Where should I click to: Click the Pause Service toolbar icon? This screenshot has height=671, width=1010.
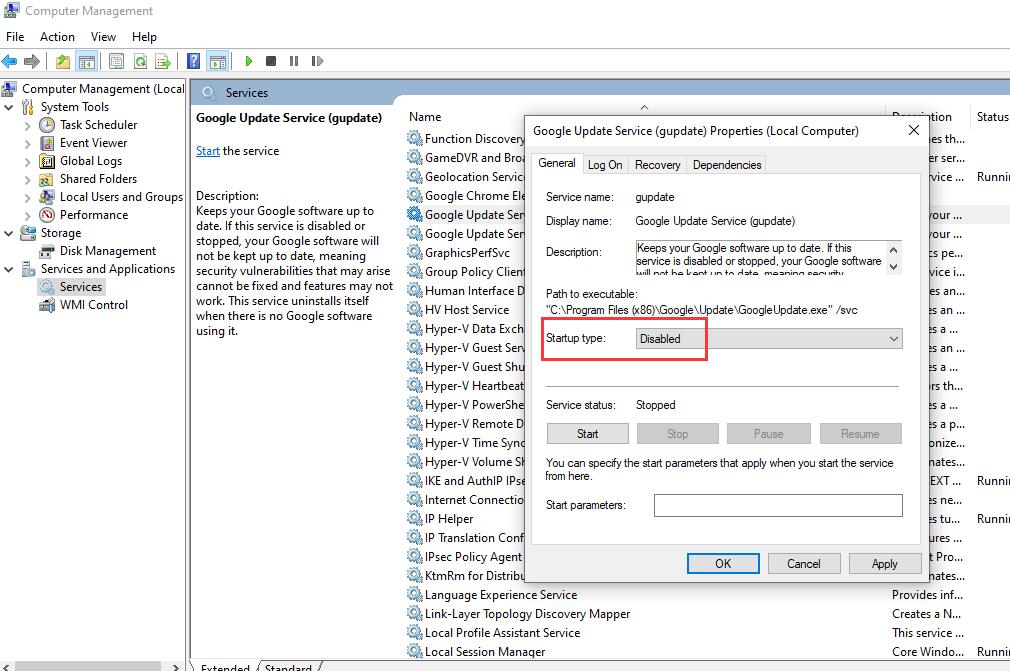[294, 61]
